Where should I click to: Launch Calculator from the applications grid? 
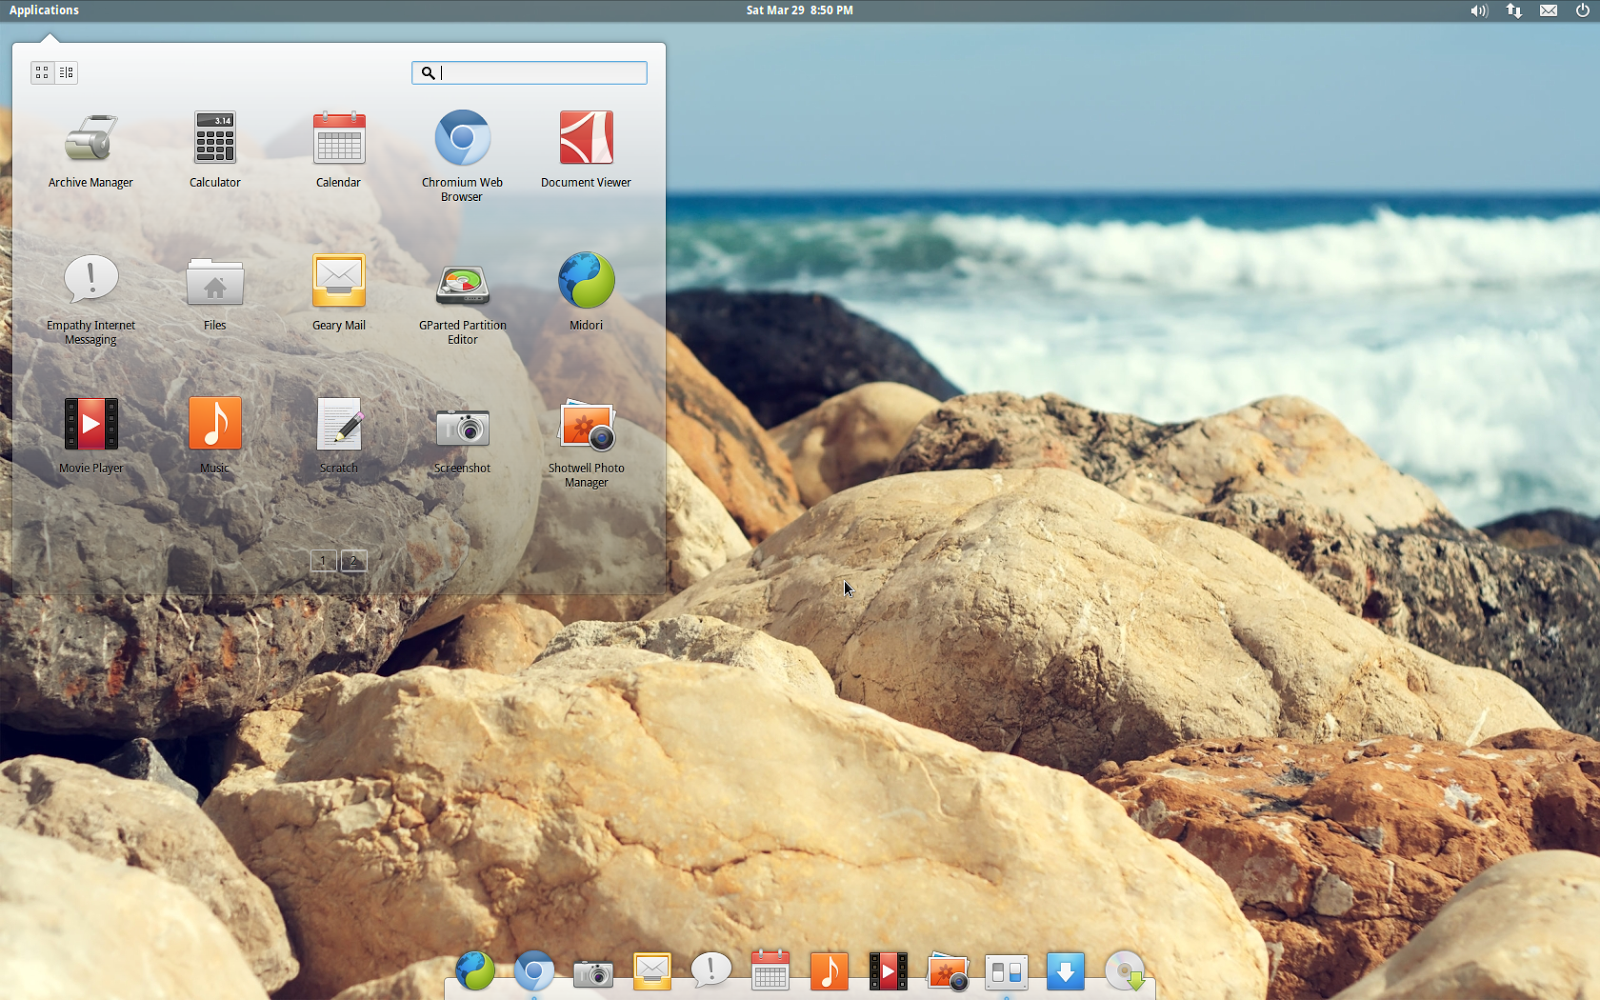pyautogui.click(x=215, y=148)
